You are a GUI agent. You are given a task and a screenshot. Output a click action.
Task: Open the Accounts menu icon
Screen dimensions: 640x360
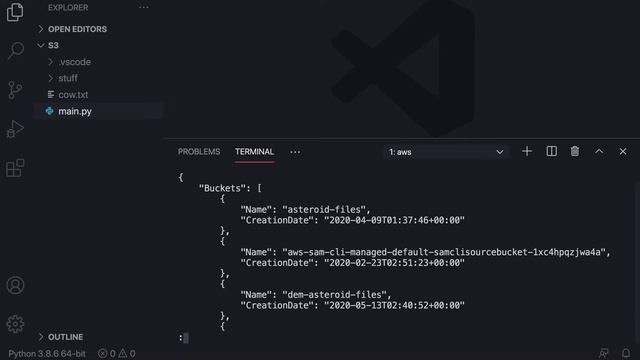click(15, 285)
